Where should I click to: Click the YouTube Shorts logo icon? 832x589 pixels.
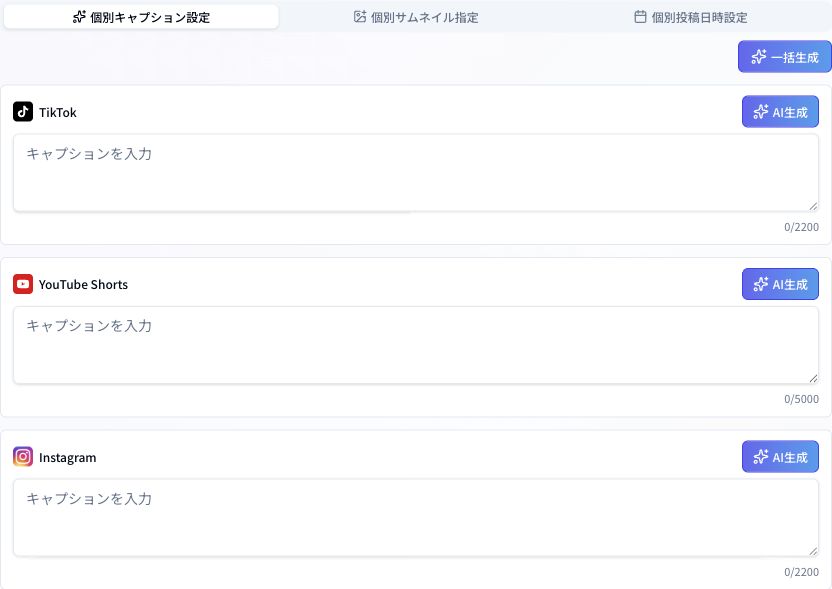click(23, 284)
